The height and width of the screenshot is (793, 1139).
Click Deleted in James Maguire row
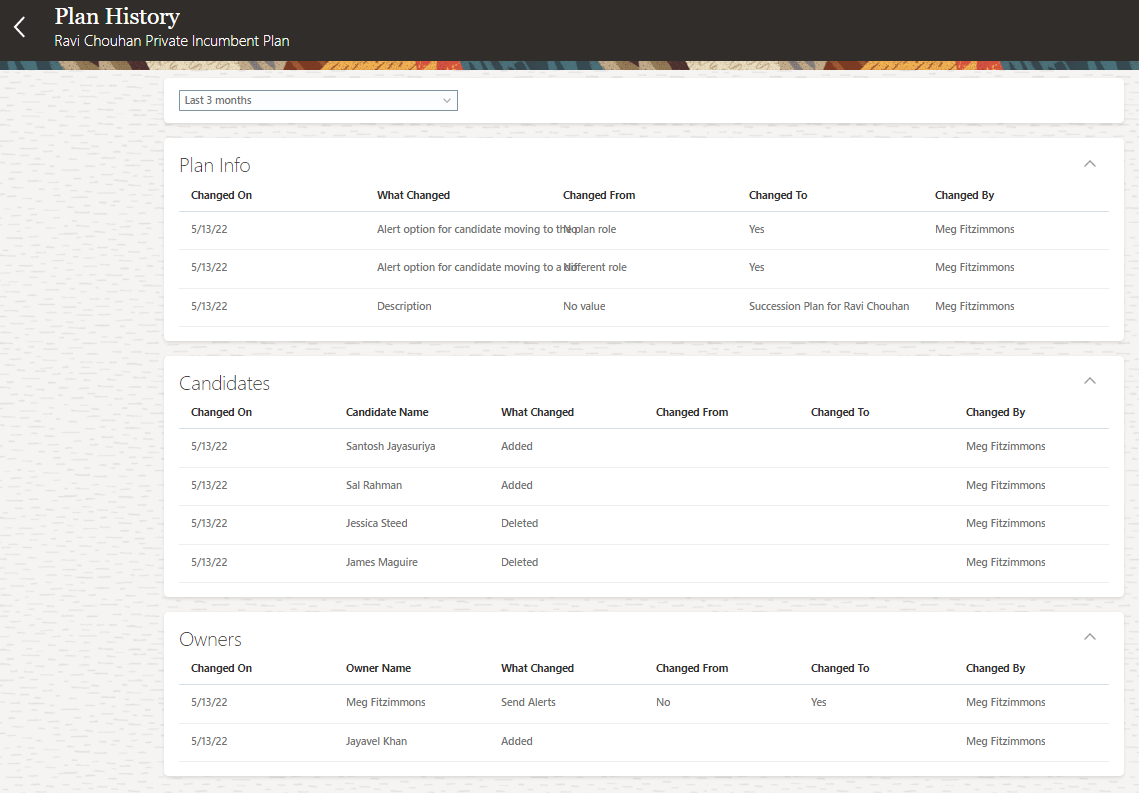(519, 563)
